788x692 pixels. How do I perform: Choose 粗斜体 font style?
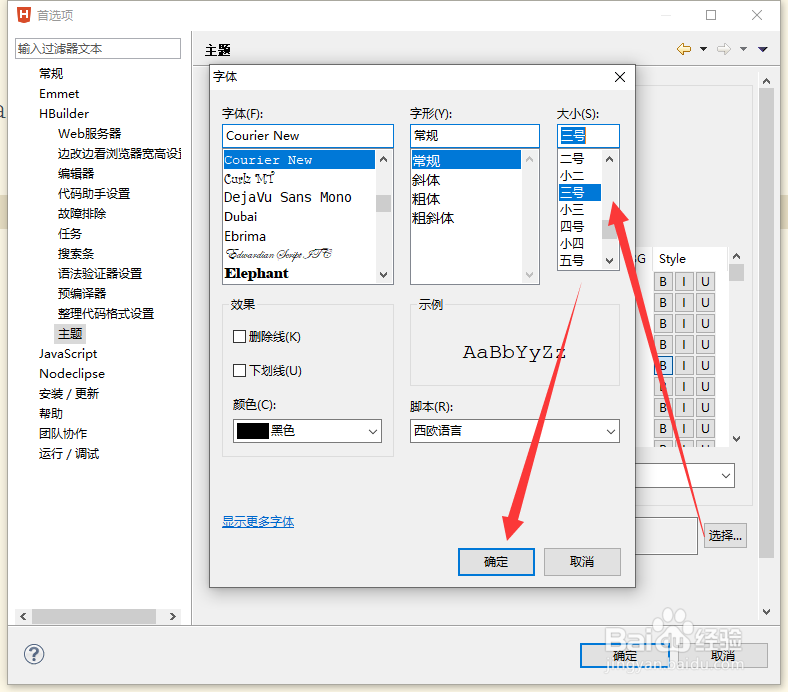click(x=433, y=218)
